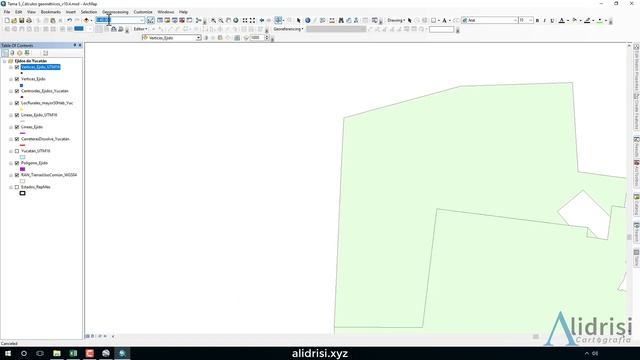
Task: Open the File menu
Action: (x=7, y=12)
